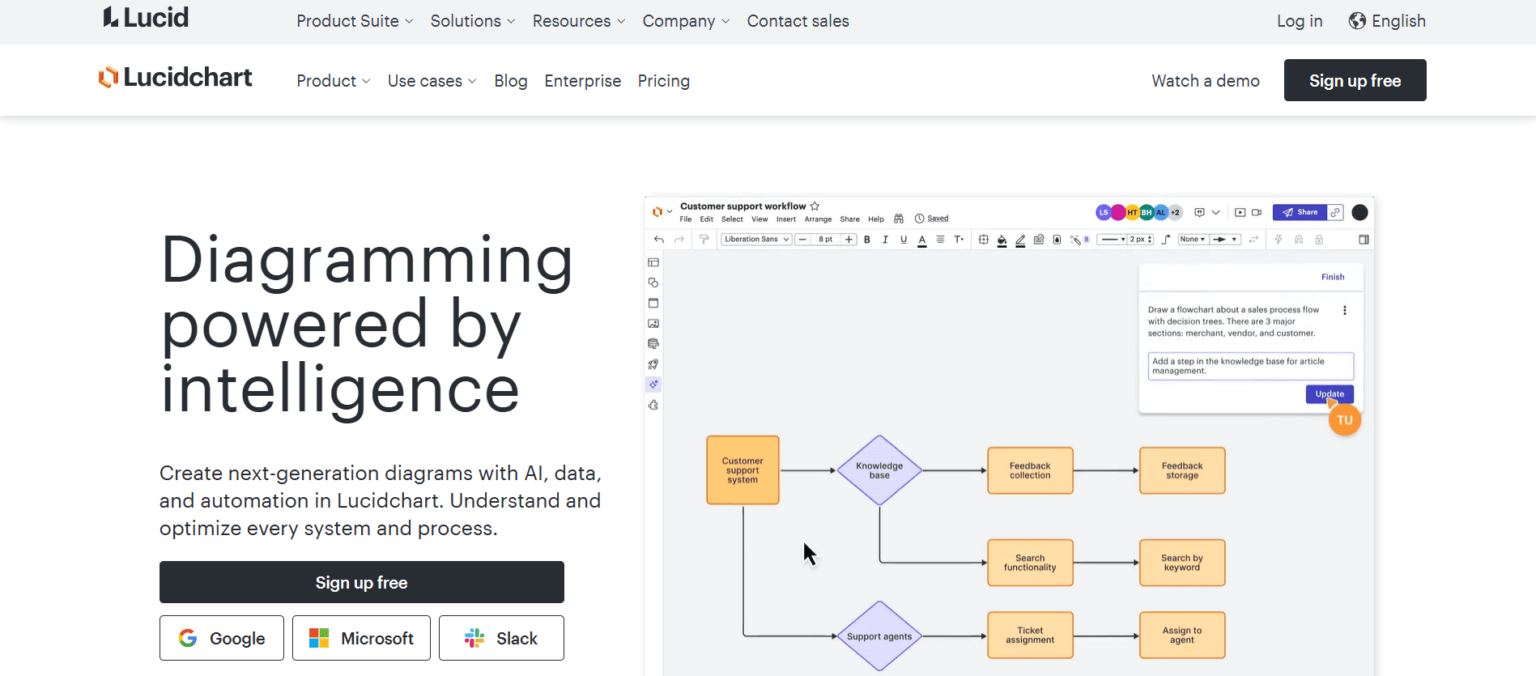1536x676 pixels.
Task: Go to the Pricing page
Action: tap(663, 80)
